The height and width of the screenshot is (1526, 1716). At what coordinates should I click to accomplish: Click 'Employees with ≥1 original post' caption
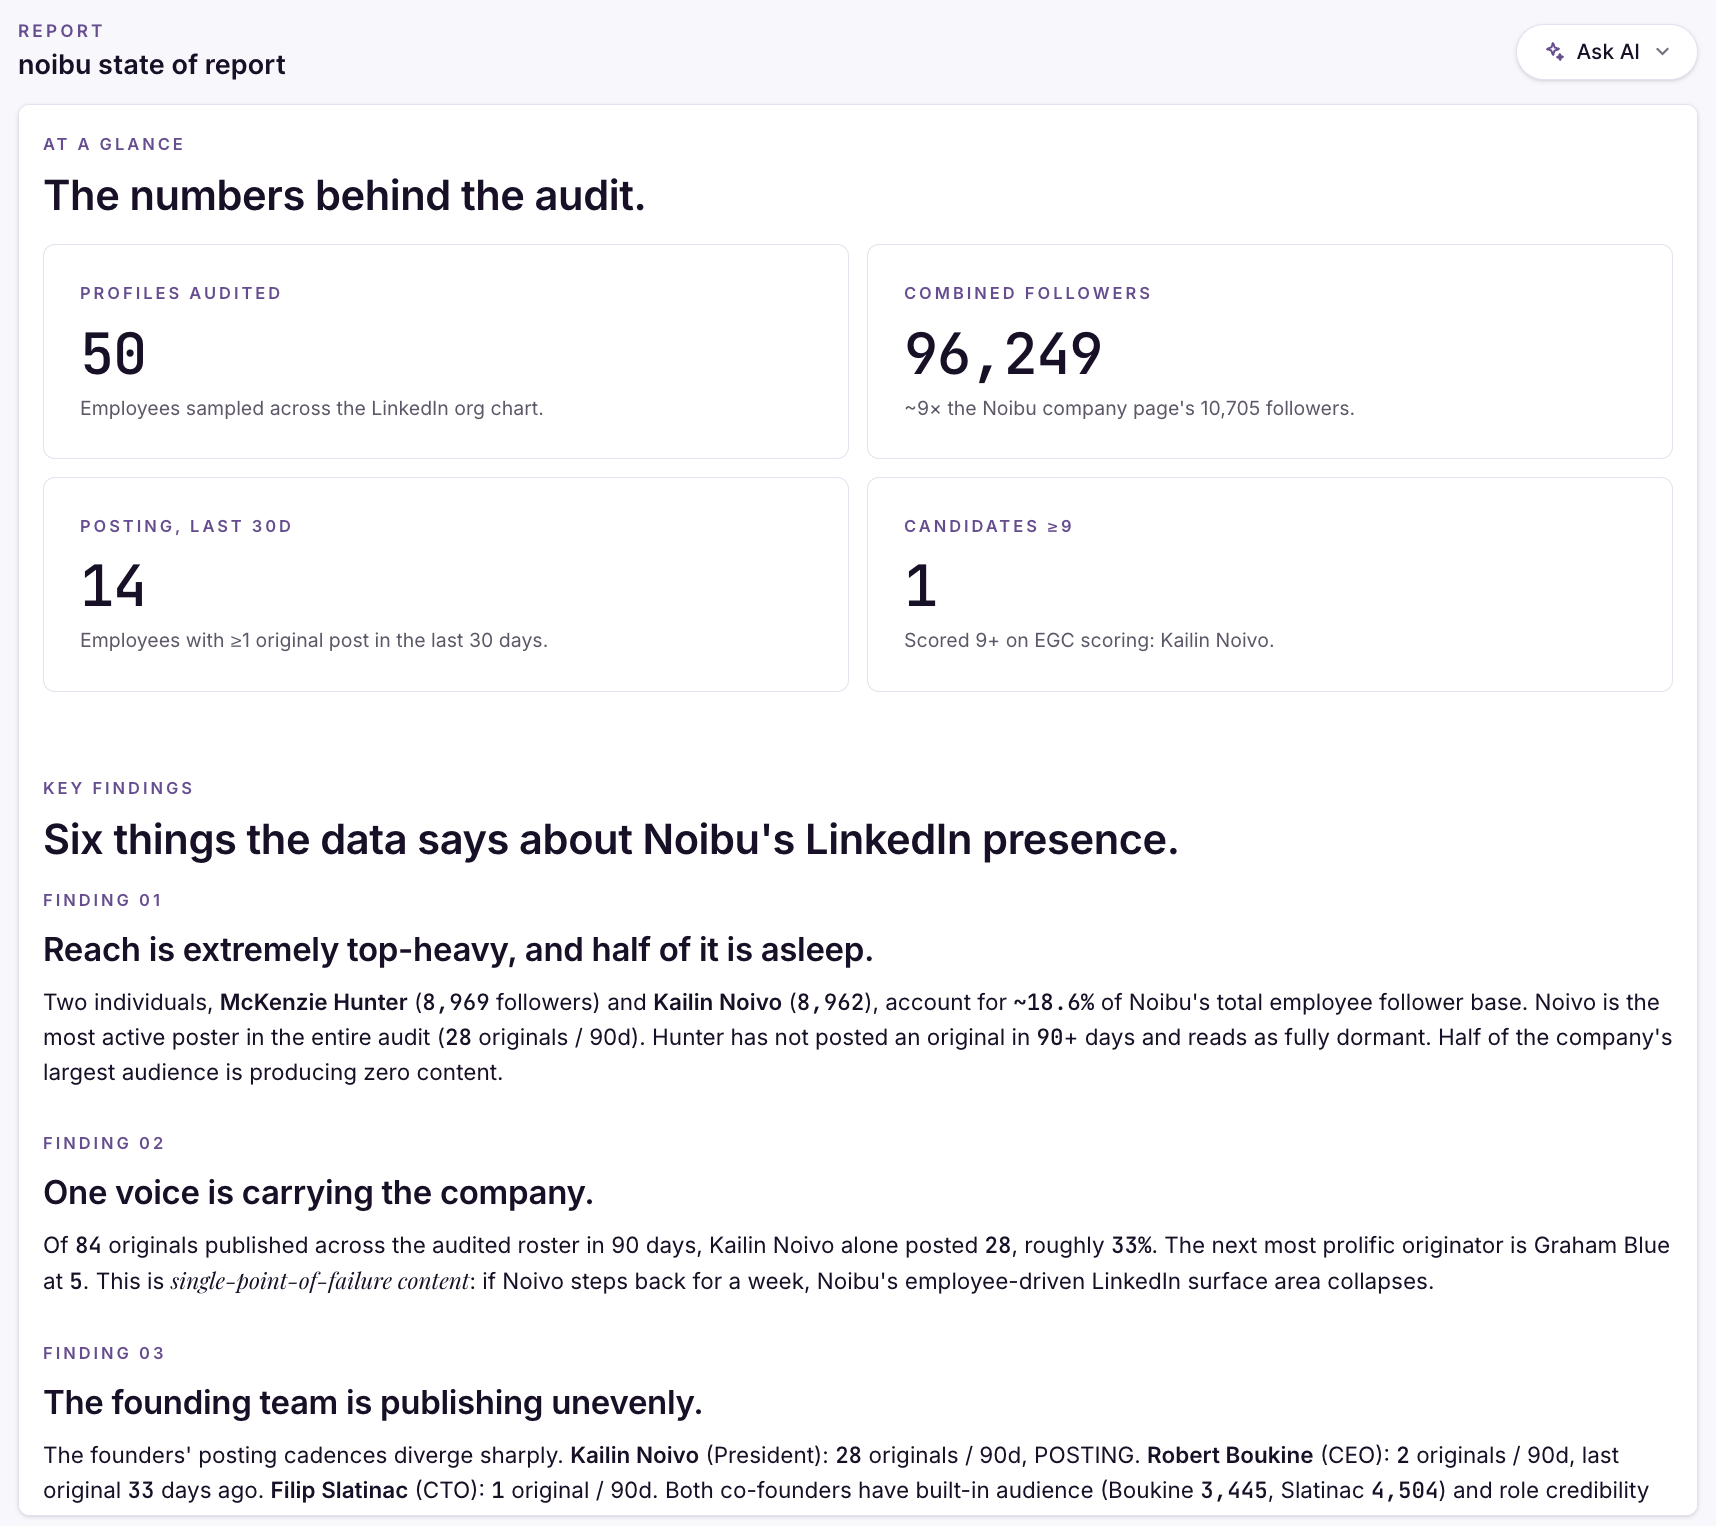[314, 640]
